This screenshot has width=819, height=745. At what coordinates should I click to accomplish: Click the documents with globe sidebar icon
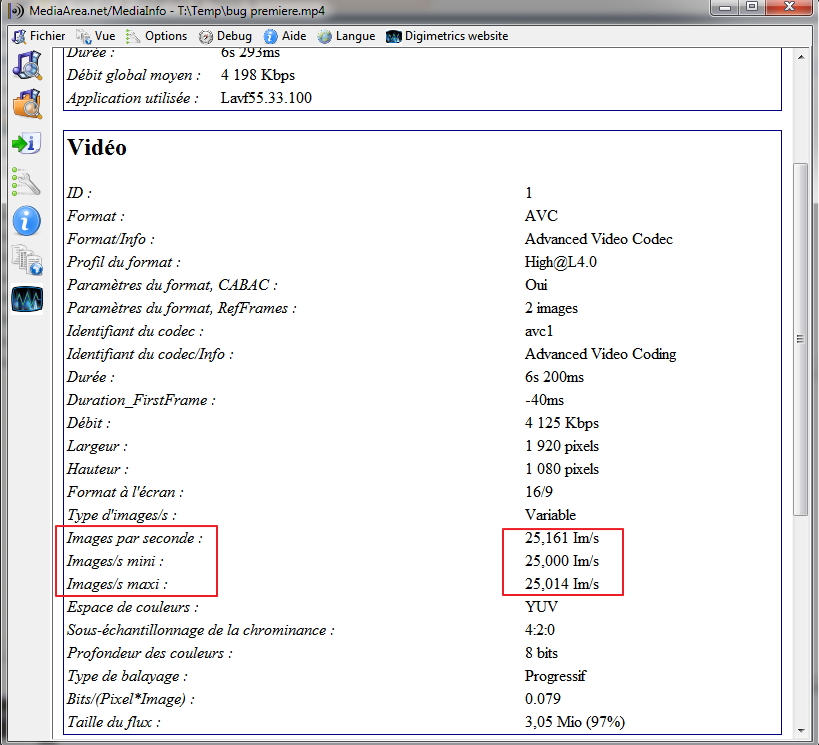27,260
